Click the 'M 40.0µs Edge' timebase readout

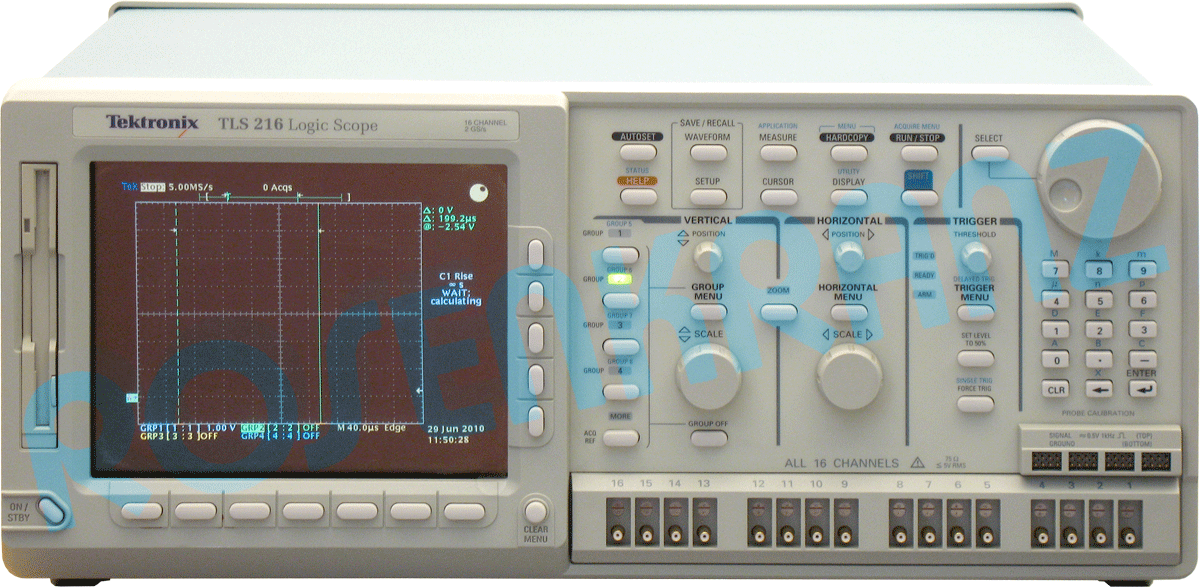click(371, 427)
